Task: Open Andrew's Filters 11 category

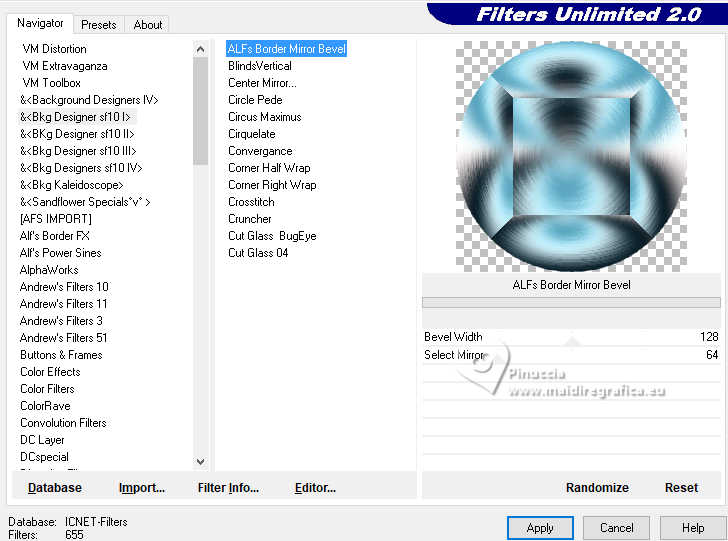Action: point(63,304)
